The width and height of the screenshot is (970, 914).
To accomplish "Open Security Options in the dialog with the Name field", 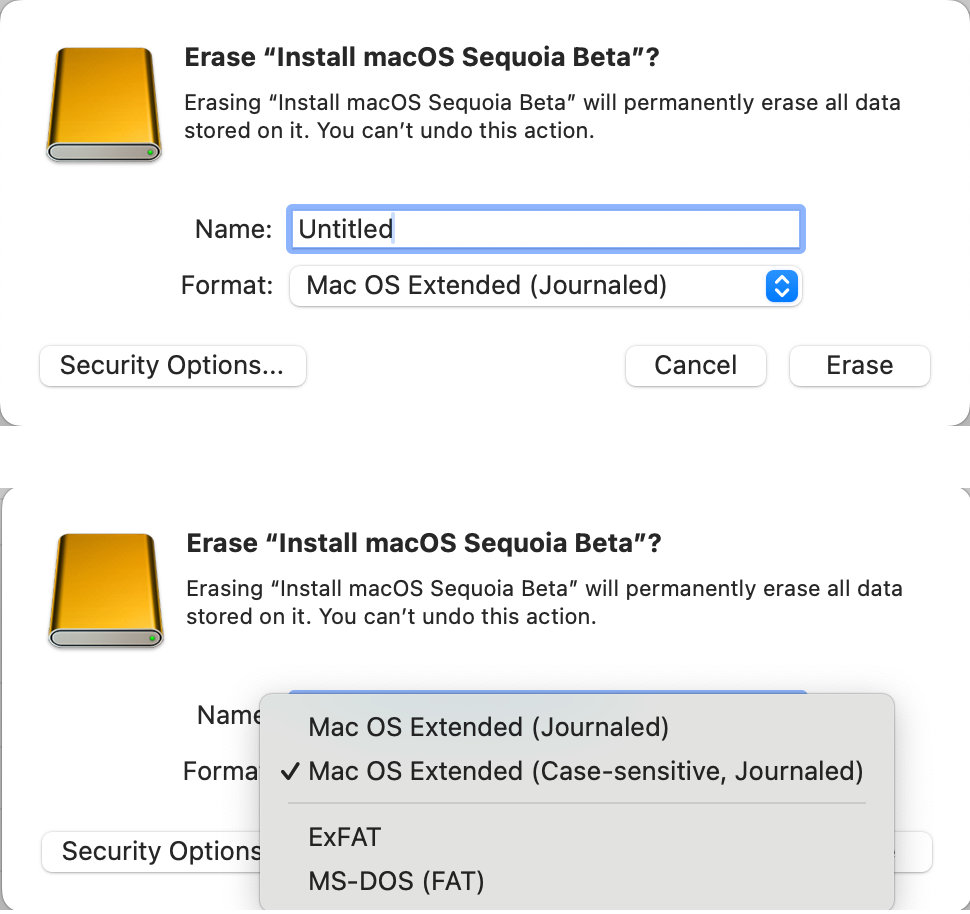I will click(x=172, y=366).
